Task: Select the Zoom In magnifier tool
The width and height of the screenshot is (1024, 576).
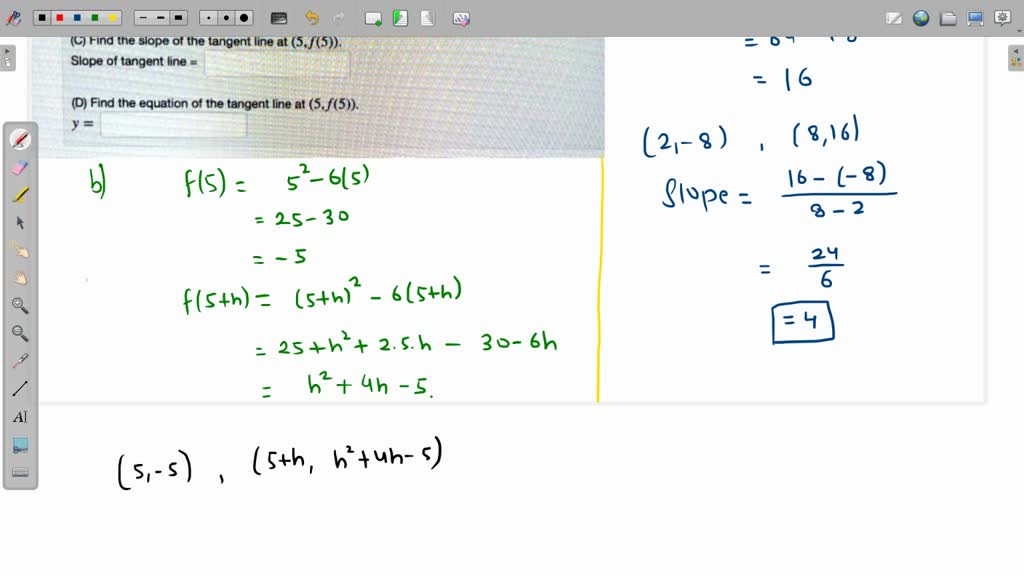Action: [x=20, y=307]
